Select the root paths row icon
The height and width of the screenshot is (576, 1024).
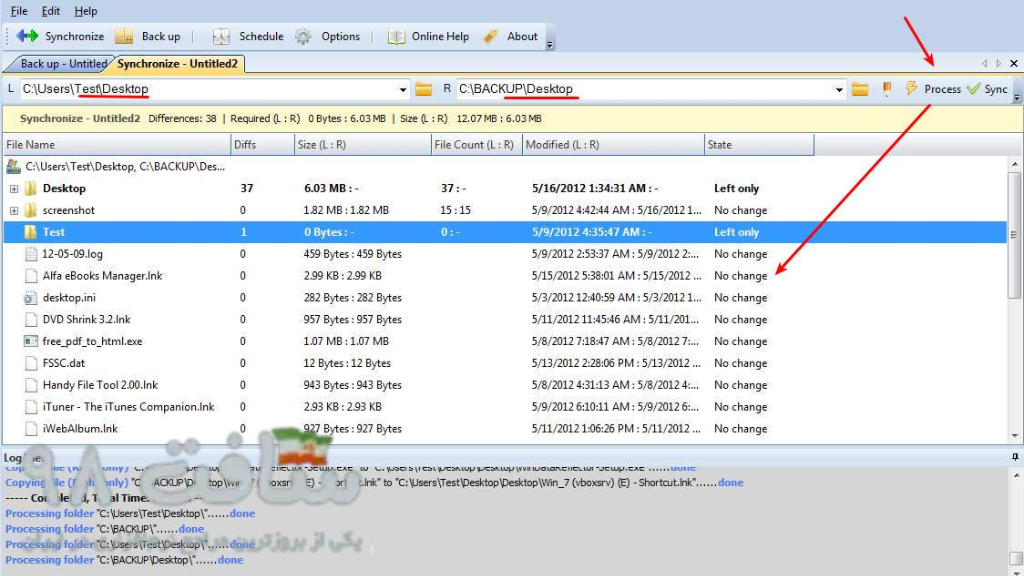(13, 167)
